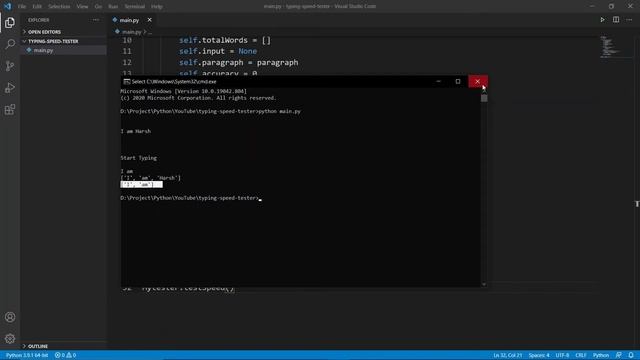The height and width of the screenshot is (360, 640).
Task: Click the feedback icon in status bar
Action: click(619, 355)
